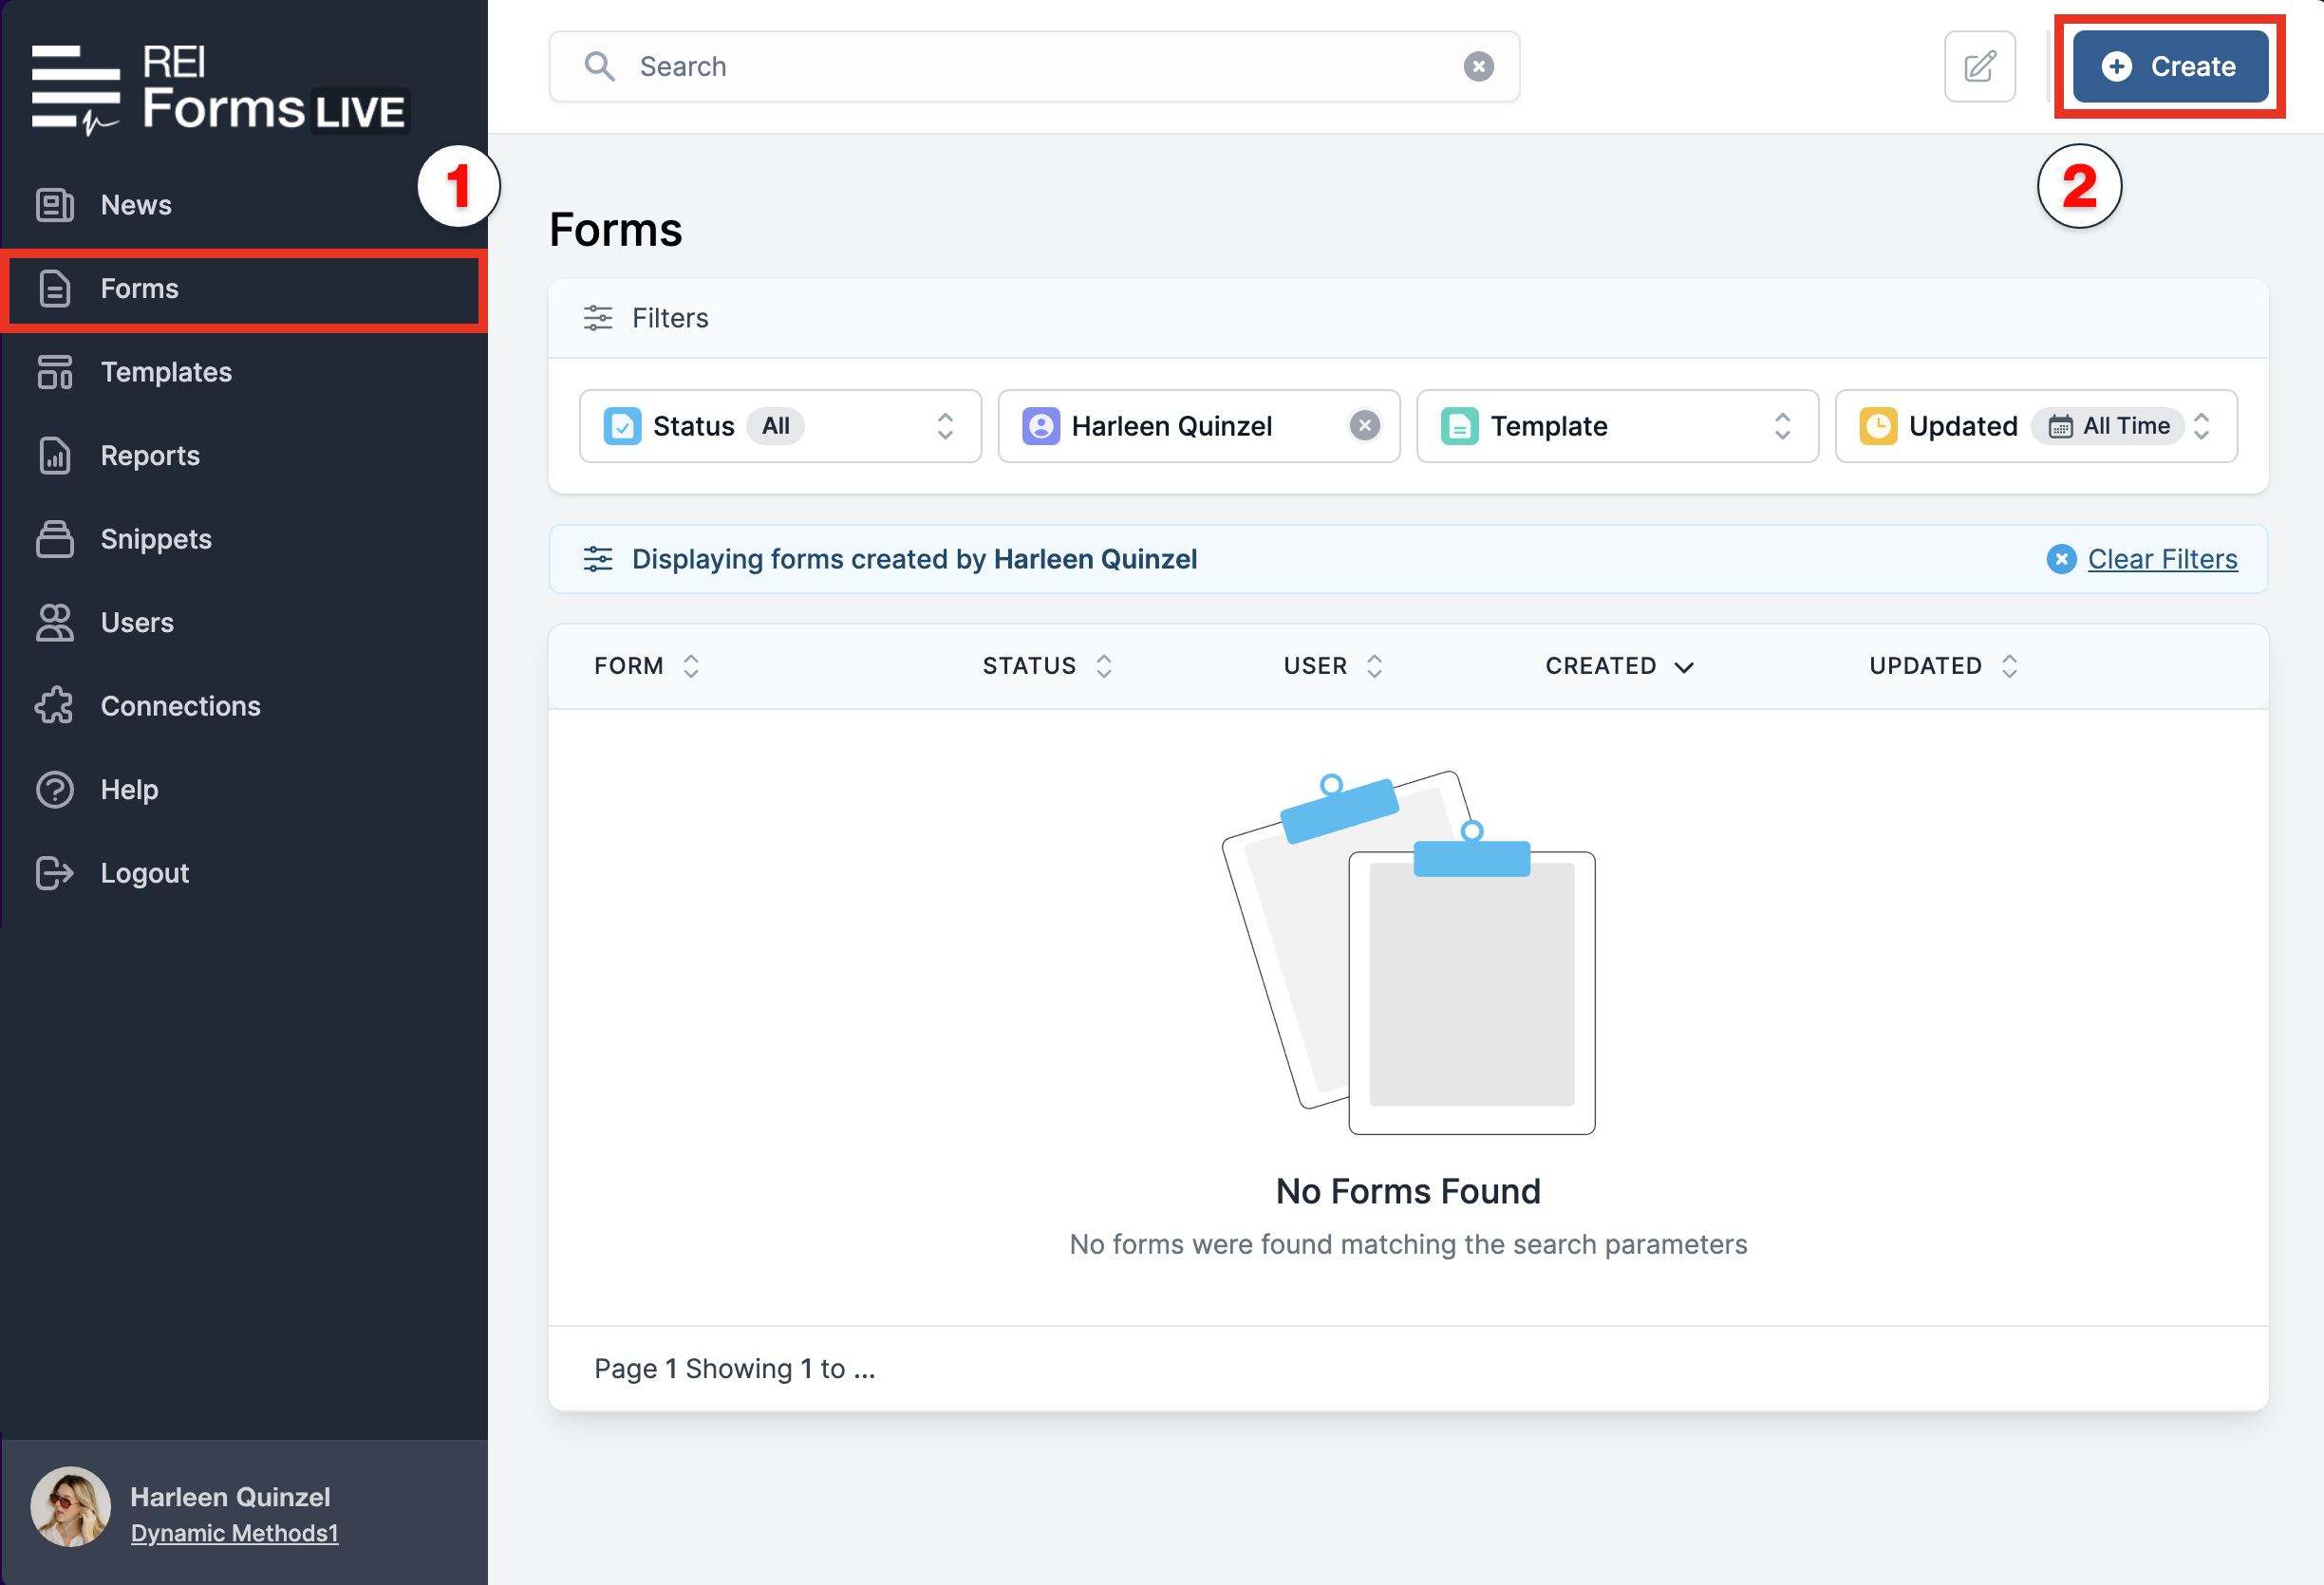The width and height of the screenshot is (2324, 1585).
Task: Open the Dynamic Methods1 account link
Action: (234, 1533)
